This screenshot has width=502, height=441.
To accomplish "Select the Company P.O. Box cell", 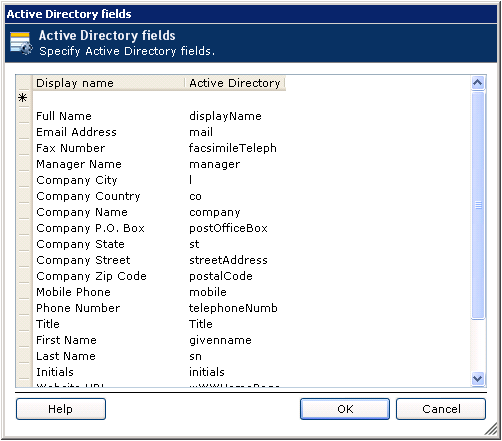I will pos(109,228).
